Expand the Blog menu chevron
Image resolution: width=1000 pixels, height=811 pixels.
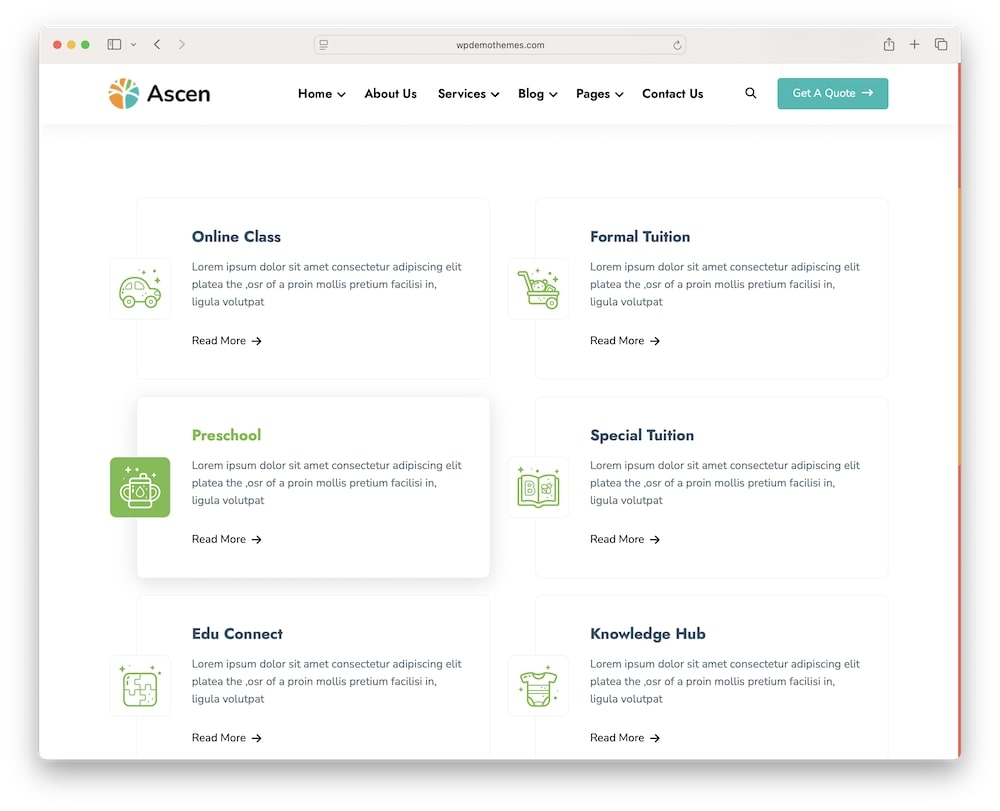click(553, 94)
